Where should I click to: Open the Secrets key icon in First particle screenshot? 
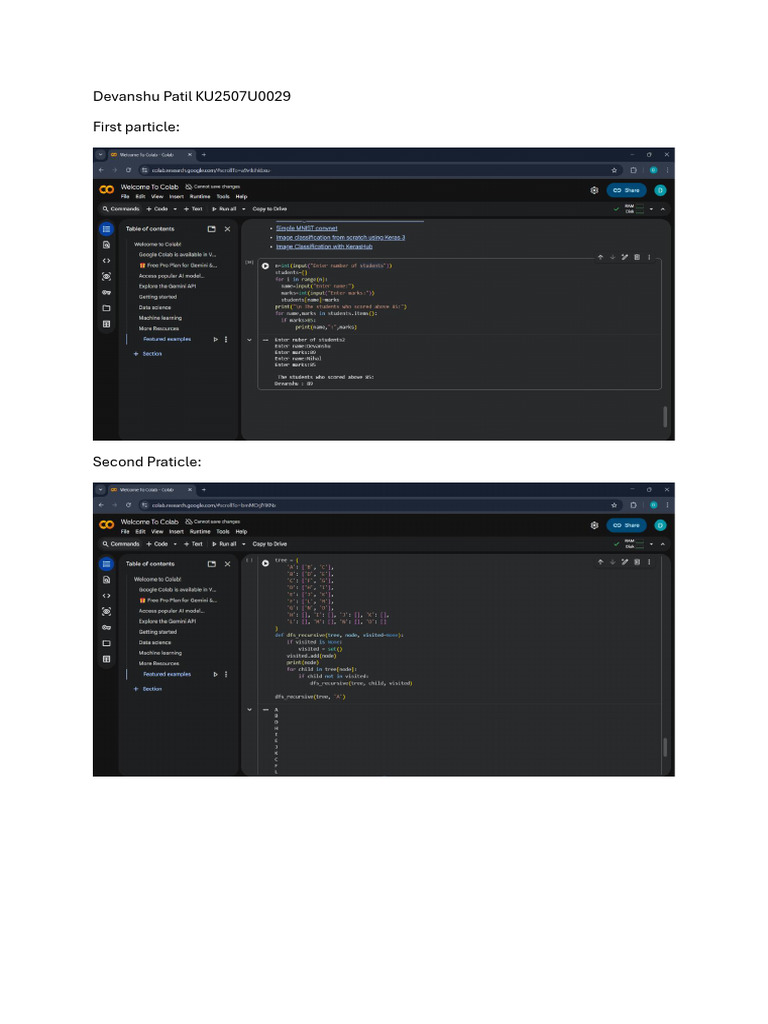106,293
